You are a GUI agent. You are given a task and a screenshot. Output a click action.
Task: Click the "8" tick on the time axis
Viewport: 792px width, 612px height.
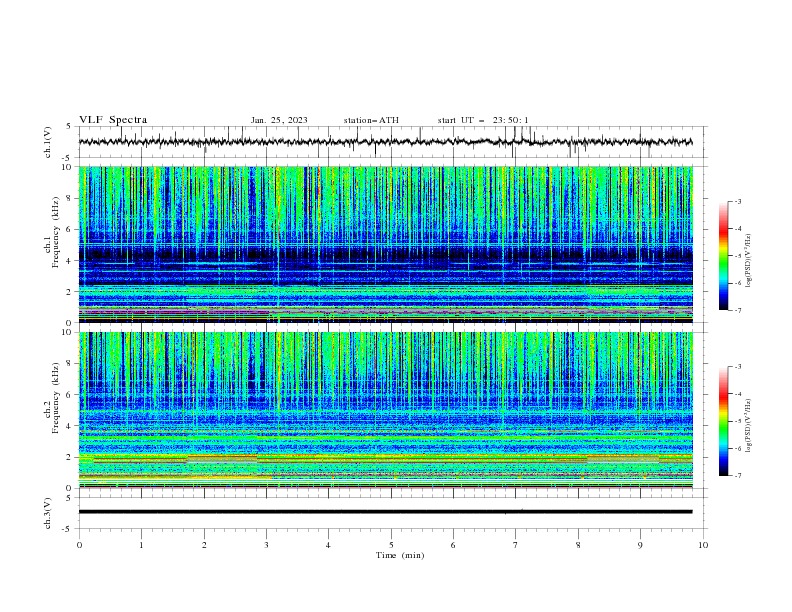pos(578,545)
